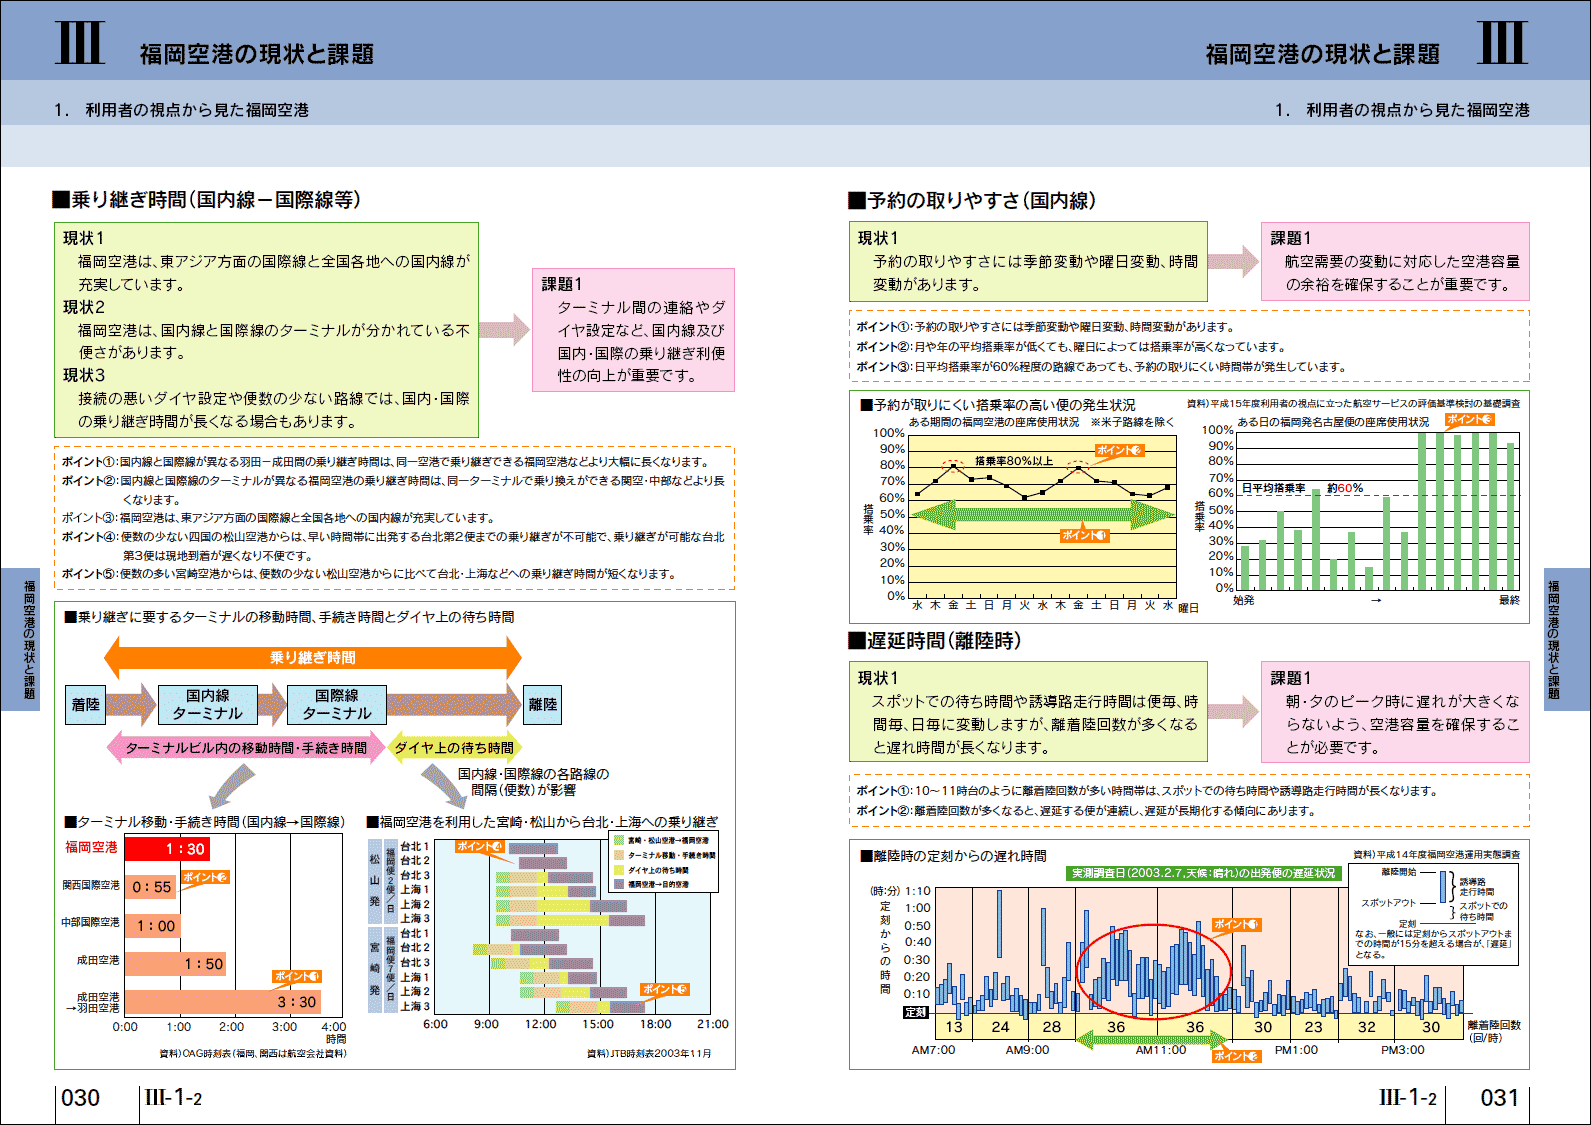The height and width of the screenshot is (1125, 1591).
Task: Click the PM3:00 time axis label
Action: pos(1402,1050)
